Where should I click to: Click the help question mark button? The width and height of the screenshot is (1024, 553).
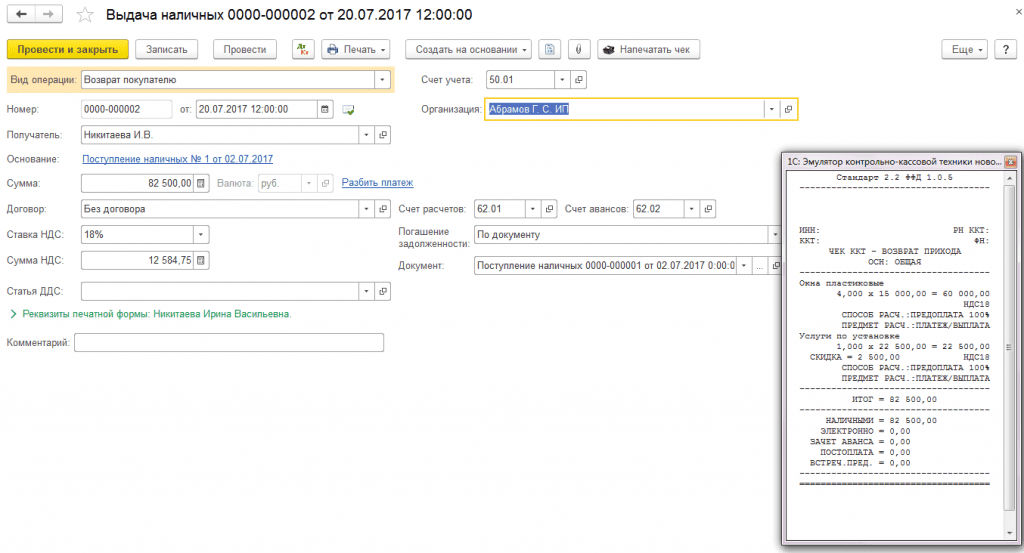pyautogui.click(x=1007, y=49)
